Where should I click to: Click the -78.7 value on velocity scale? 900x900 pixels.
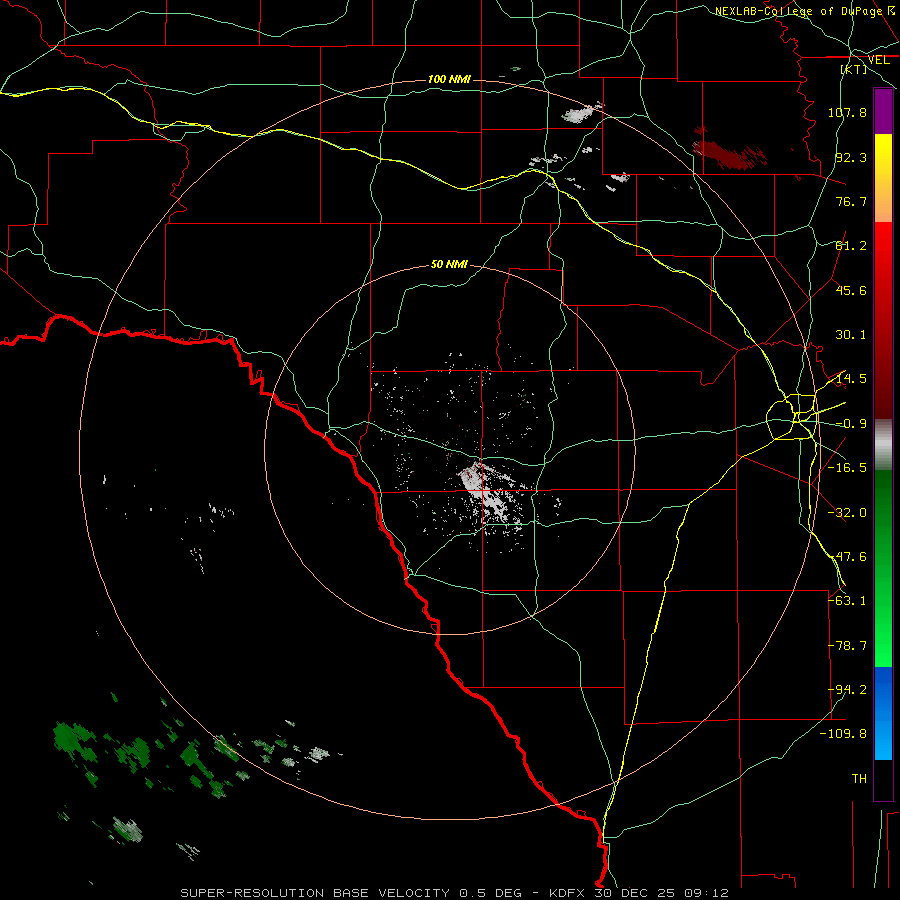847,646
